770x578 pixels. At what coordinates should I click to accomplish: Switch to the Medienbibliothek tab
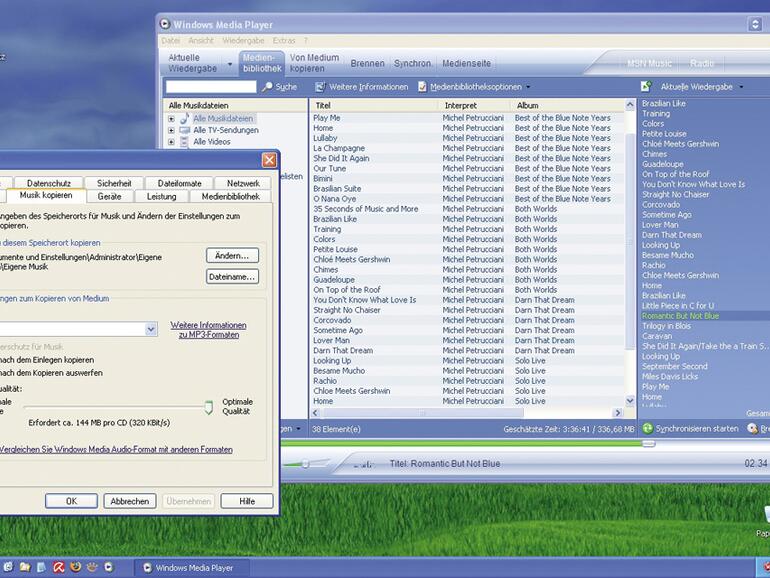point(262,63)
